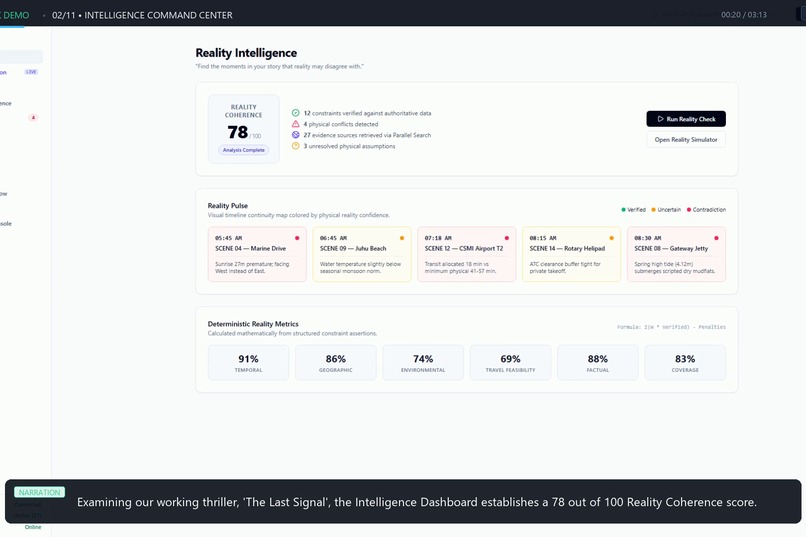Click the 74% Environmental metric tile
The height and width of the screenshot is (537, 806).
coord(423,363)
